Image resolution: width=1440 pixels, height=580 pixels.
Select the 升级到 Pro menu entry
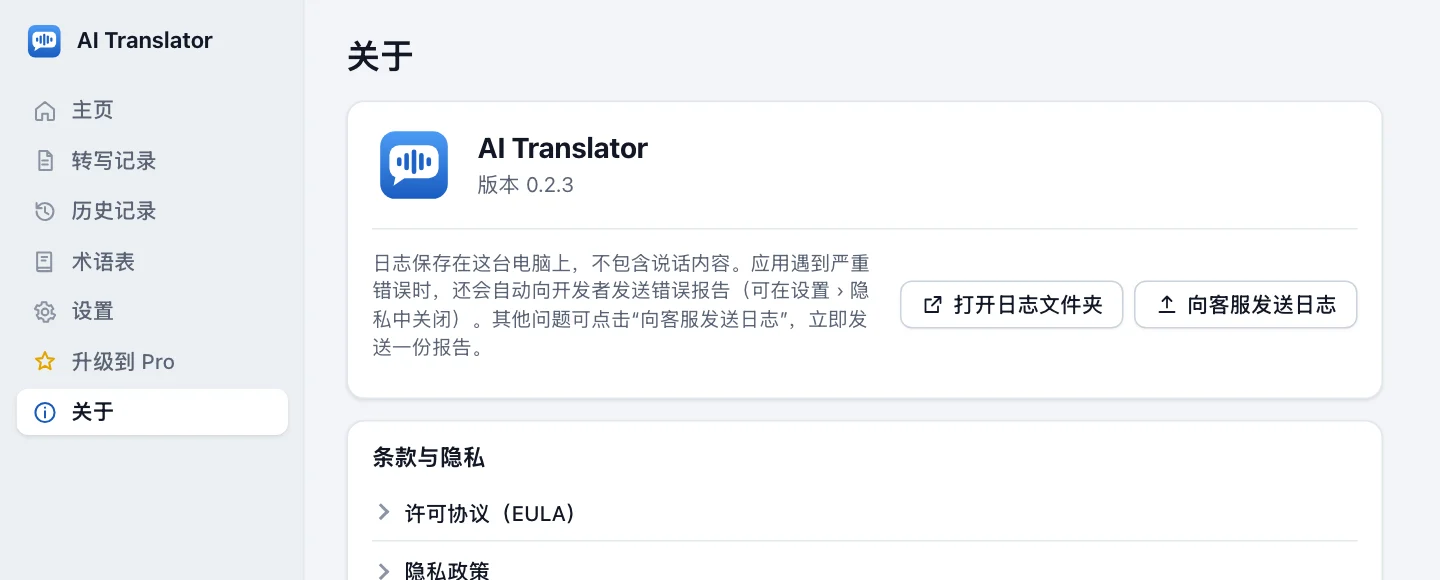152,362
